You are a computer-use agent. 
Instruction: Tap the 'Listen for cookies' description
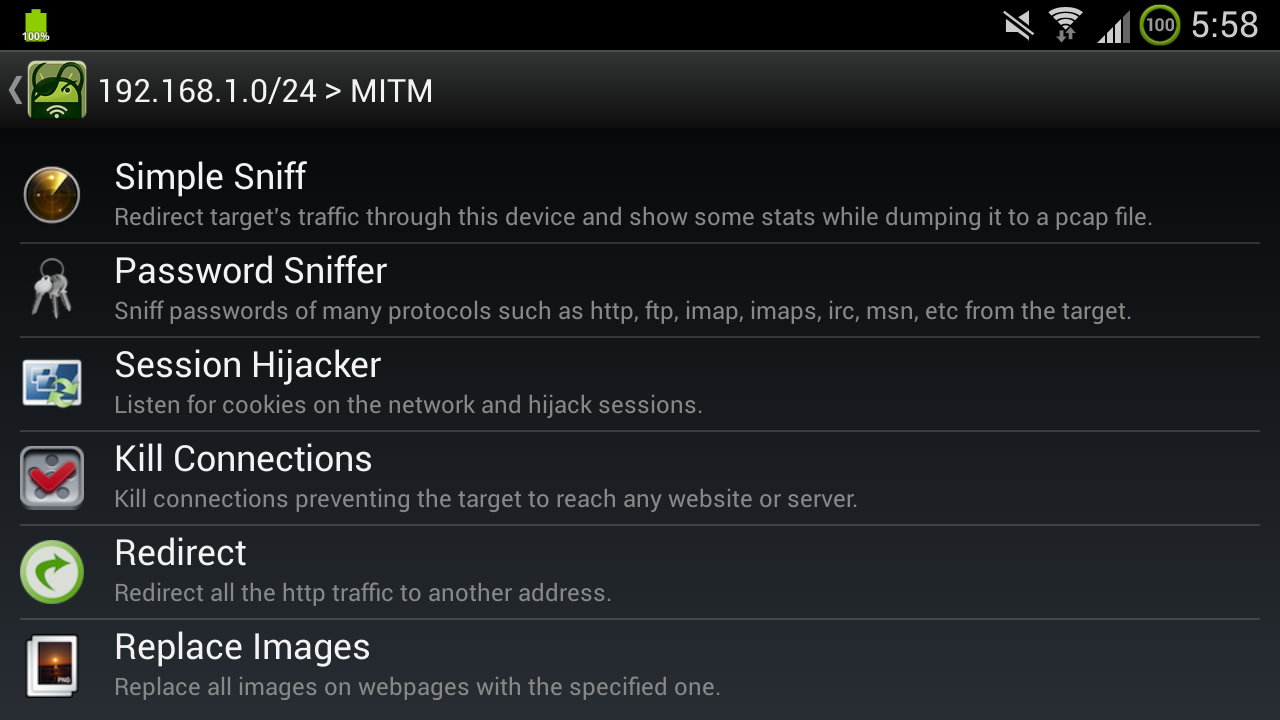click(408, 405)
